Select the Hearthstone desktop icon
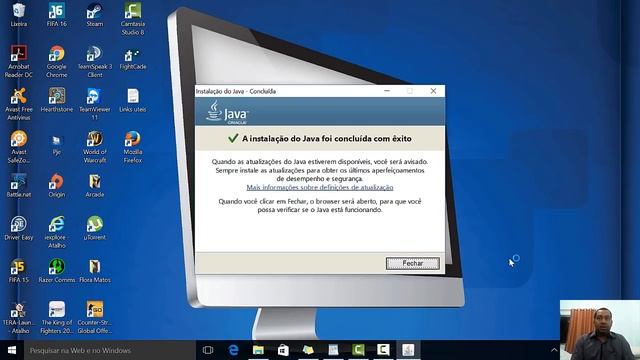640x360 pixels. tap(56, 100)
